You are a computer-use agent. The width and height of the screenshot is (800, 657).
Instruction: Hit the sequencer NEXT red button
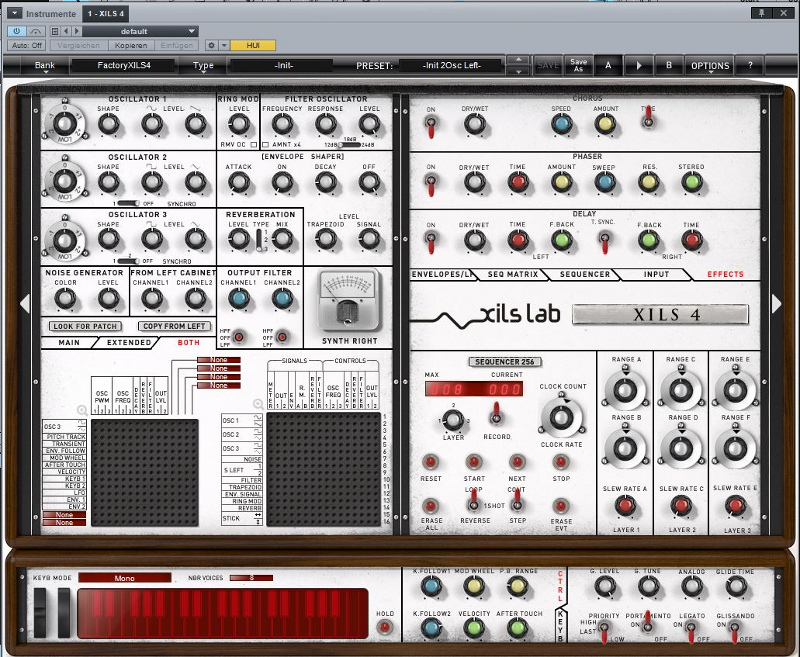coord(517,462)
